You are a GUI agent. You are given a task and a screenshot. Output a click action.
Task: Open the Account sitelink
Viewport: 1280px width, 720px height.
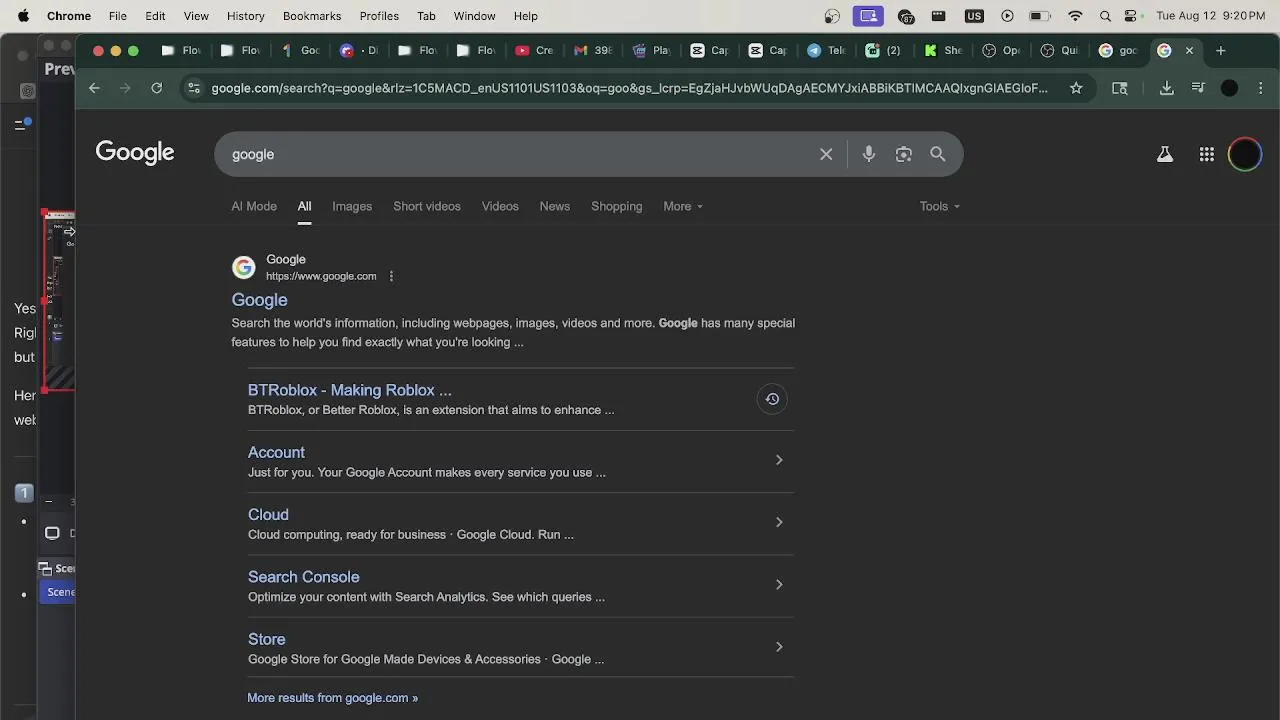276,452
